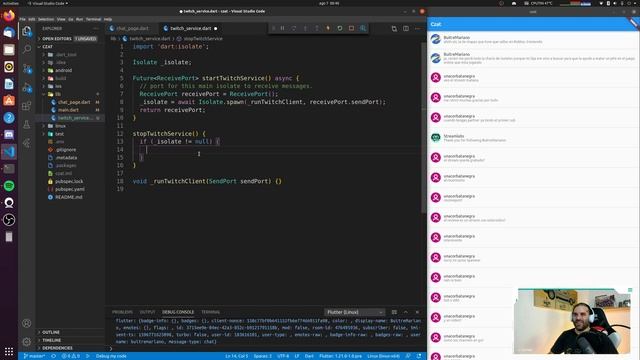Expand the build folder
The image size is (640, 360).
70,78
